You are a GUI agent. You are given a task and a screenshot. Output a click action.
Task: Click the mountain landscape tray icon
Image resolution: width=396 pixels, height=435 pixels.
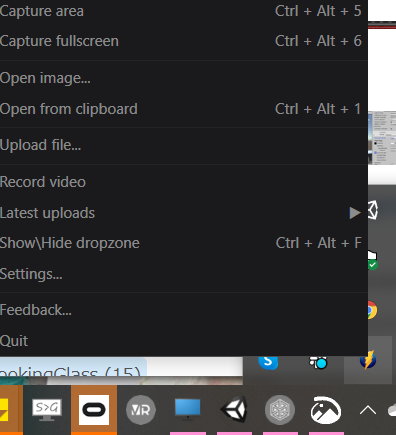(326, 410)
